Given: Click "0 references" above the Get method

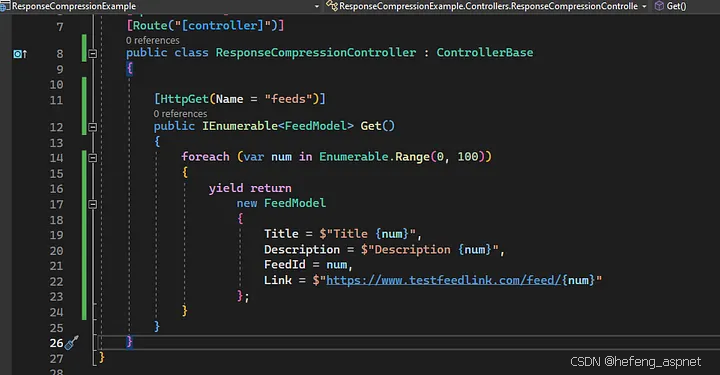Looking at the screenshot, I should pos(180,113).
